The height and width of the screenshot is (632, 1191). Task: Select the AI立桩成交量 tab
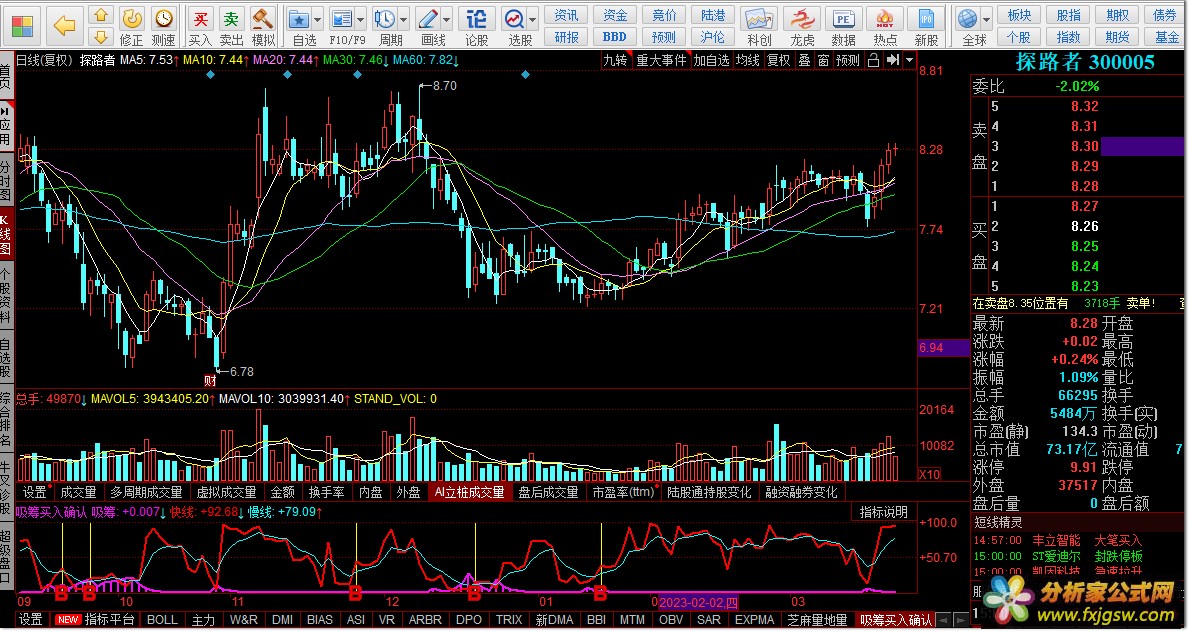(x=469, y=492)
